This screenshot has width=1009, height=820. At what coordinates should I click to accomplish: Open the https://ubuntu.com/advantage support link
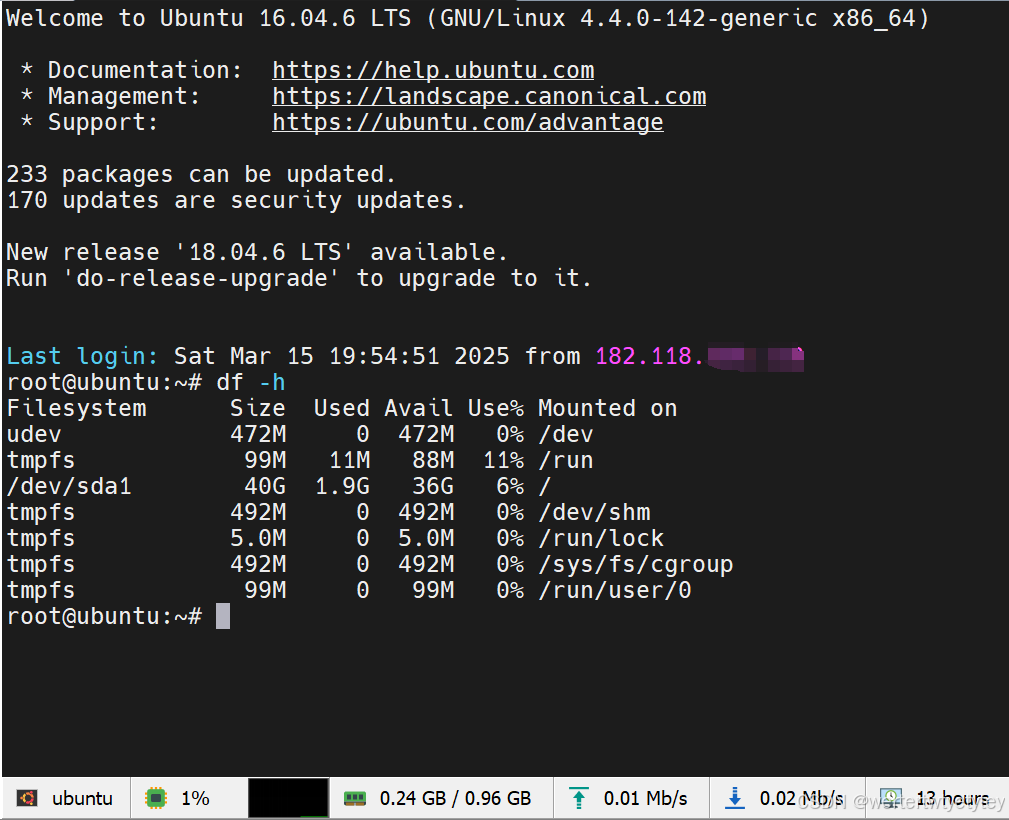(x=468, y=122)
